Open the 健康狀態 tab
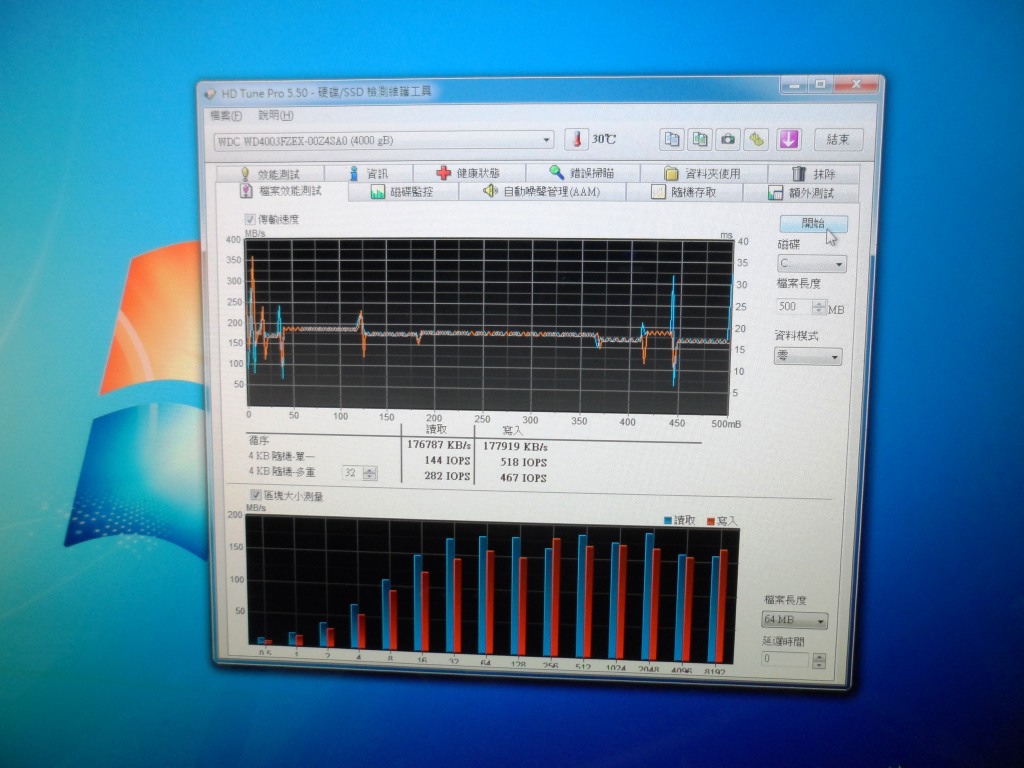The width and height of the screenshot is (1024, 768). click(469, 173)
